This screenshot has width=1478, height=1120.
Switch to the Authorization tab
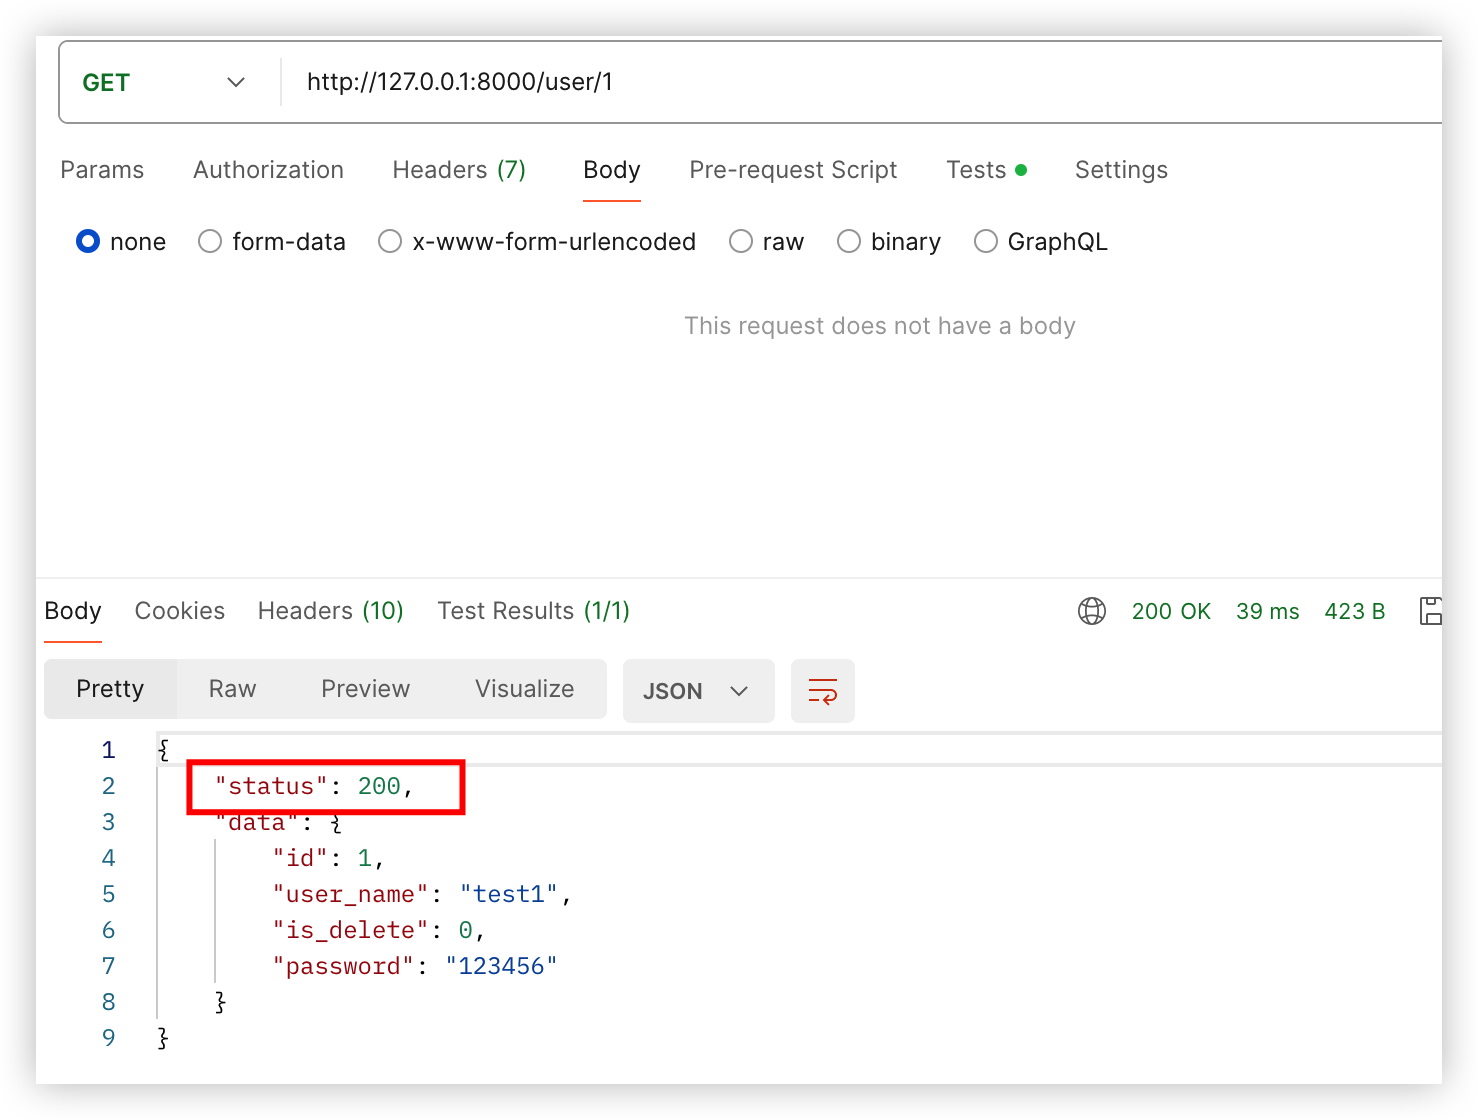click(268, 170)
